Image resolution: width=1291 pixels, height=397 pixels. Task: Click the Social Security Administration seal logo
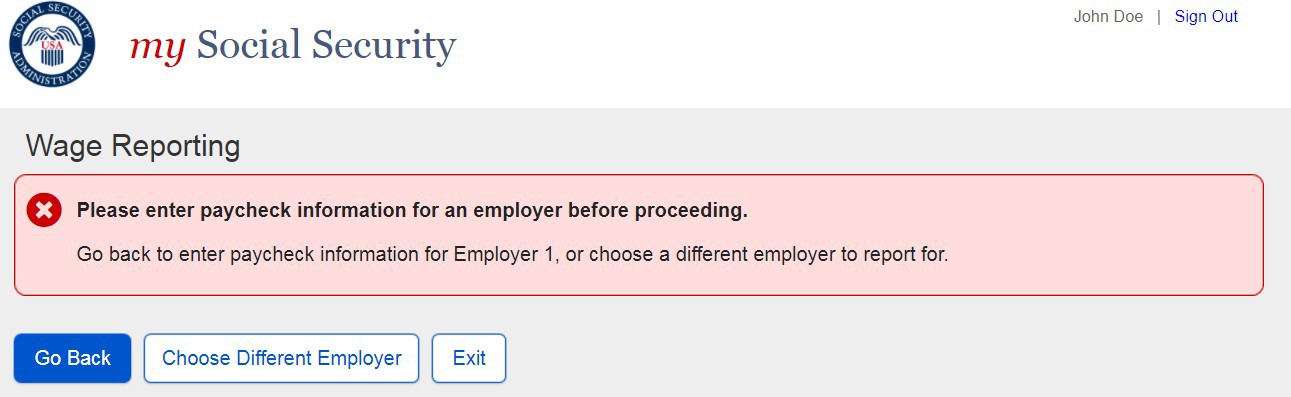point(52,45)
